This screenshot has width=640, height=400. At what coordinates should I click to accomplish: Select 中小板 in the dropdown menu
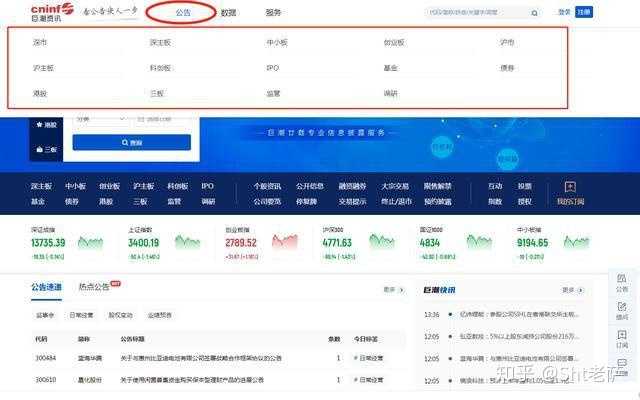277,42
